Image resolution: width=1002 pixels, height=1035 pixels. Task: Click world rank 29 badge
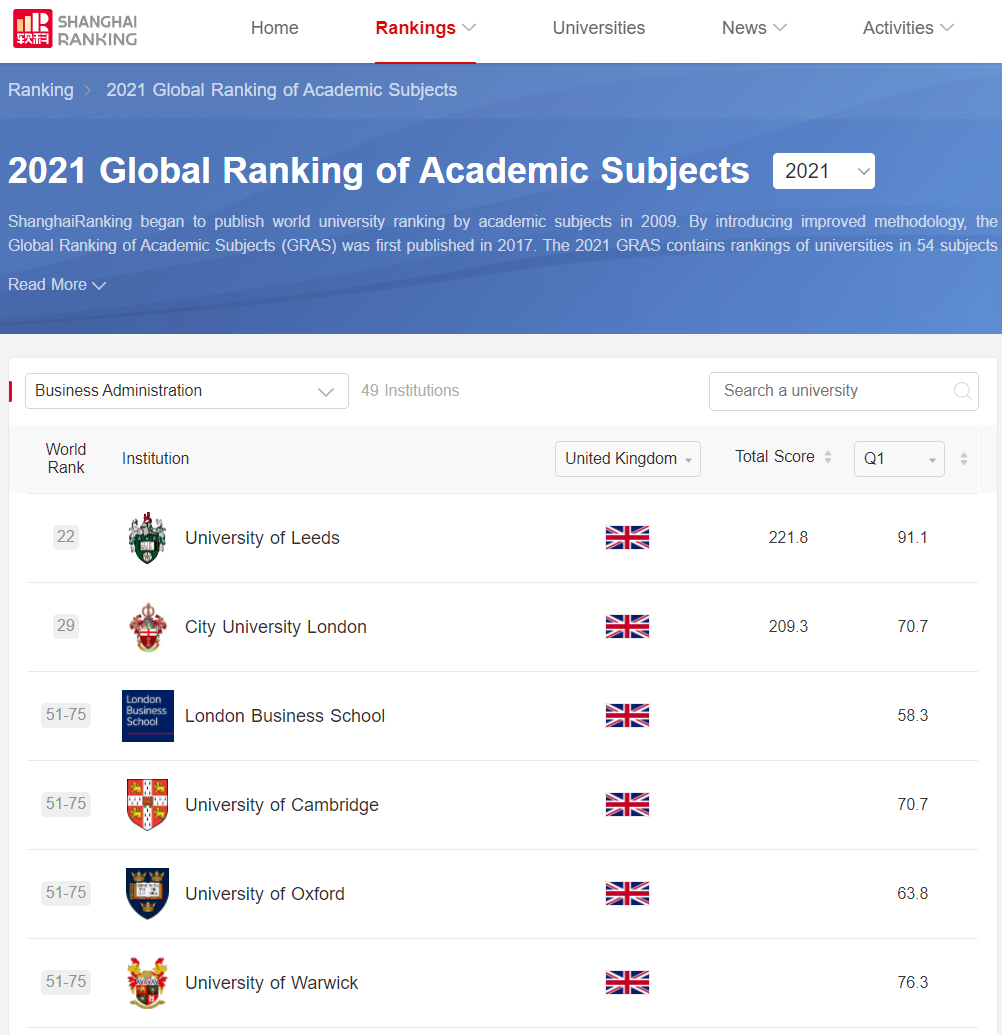point(65,626)
